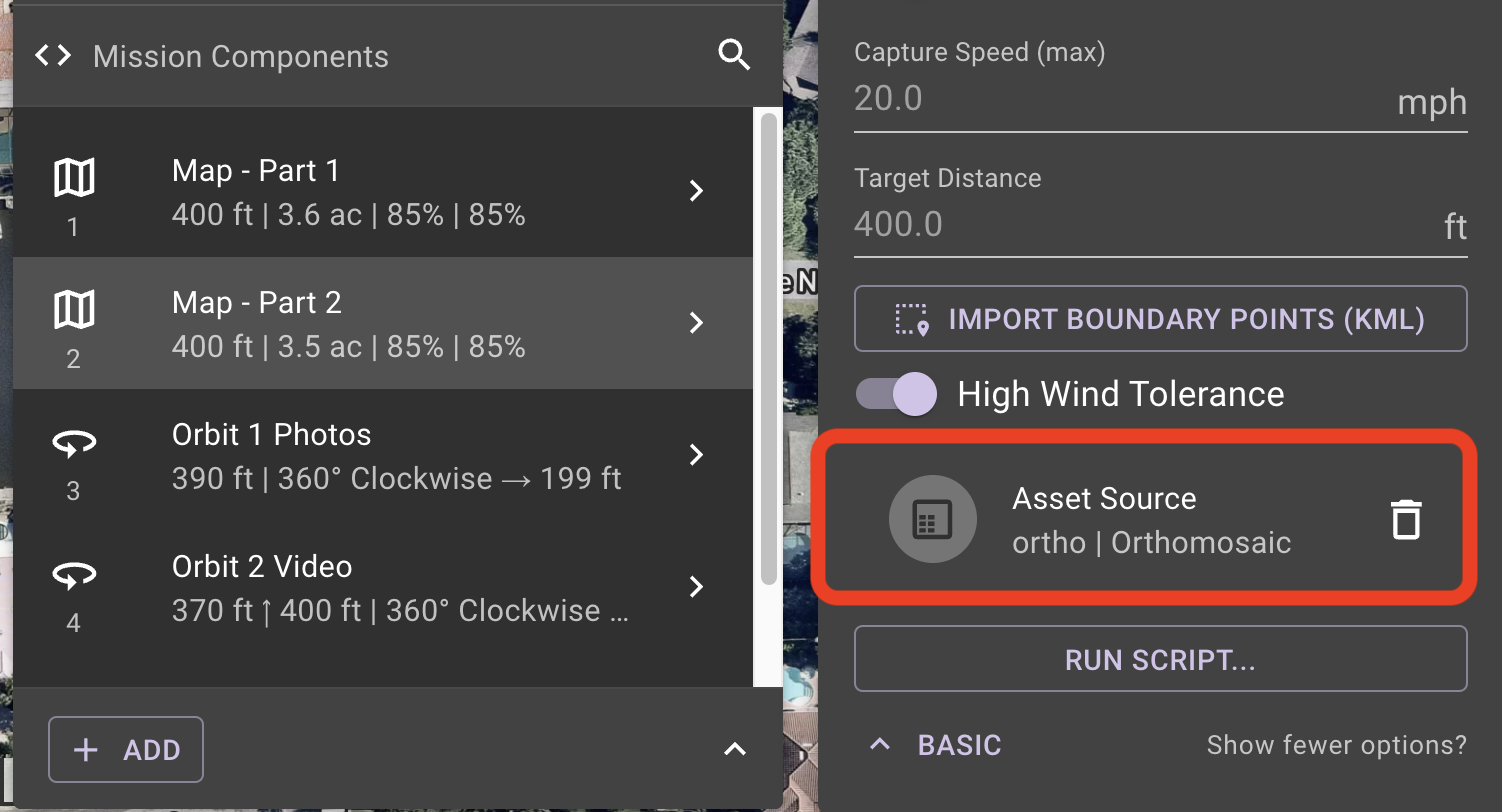The image size is (1502, 812).
Task: Expand Orbit 1 Photos with right arrow
Action: point(697,455)
